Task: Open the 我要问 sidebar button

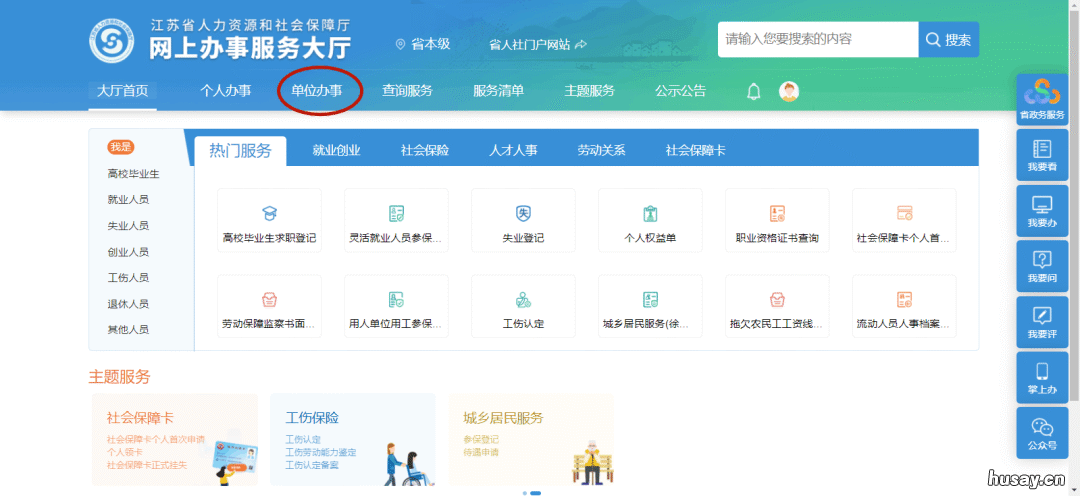Action: (x=1042, y=266)
